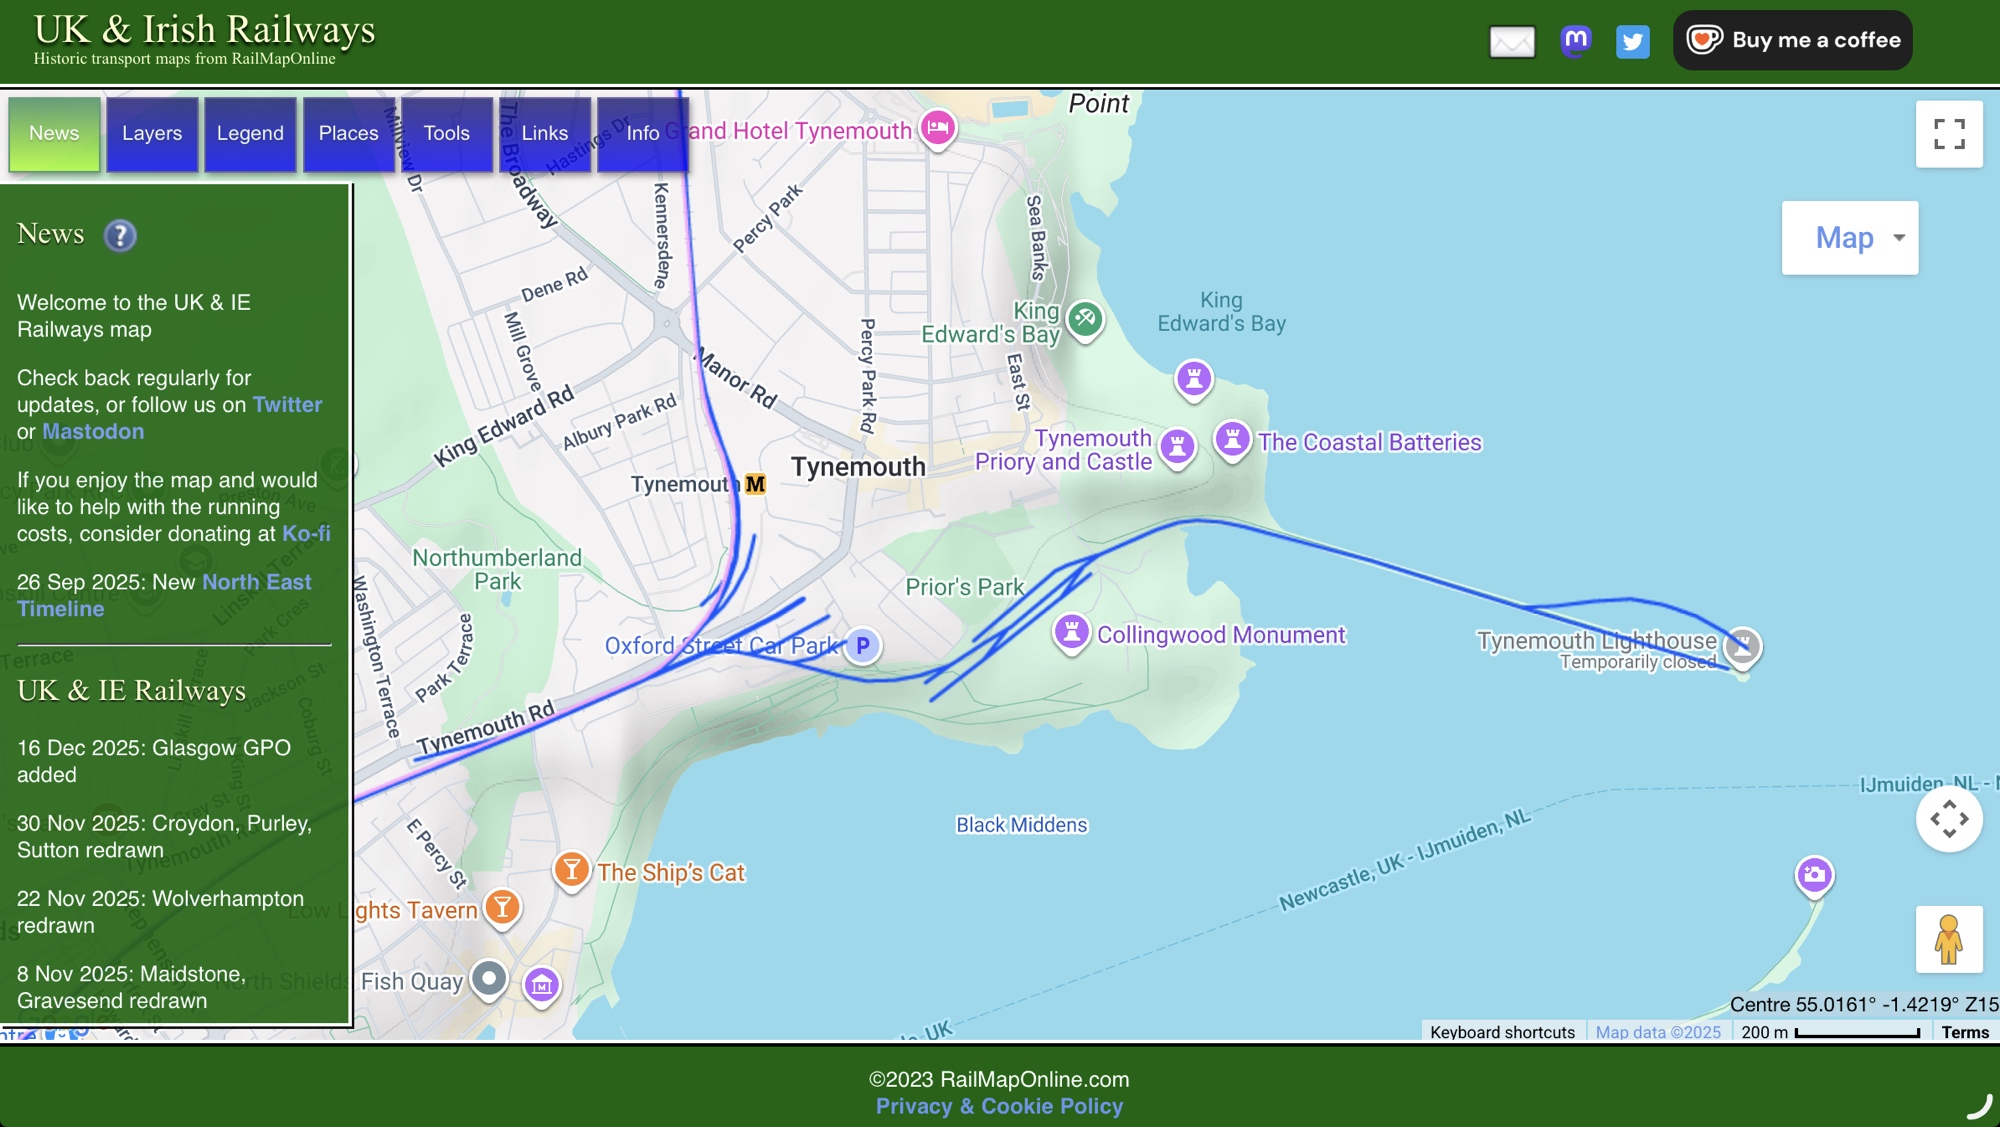Click the 200 m map scale

[x=1830, y=1032]
